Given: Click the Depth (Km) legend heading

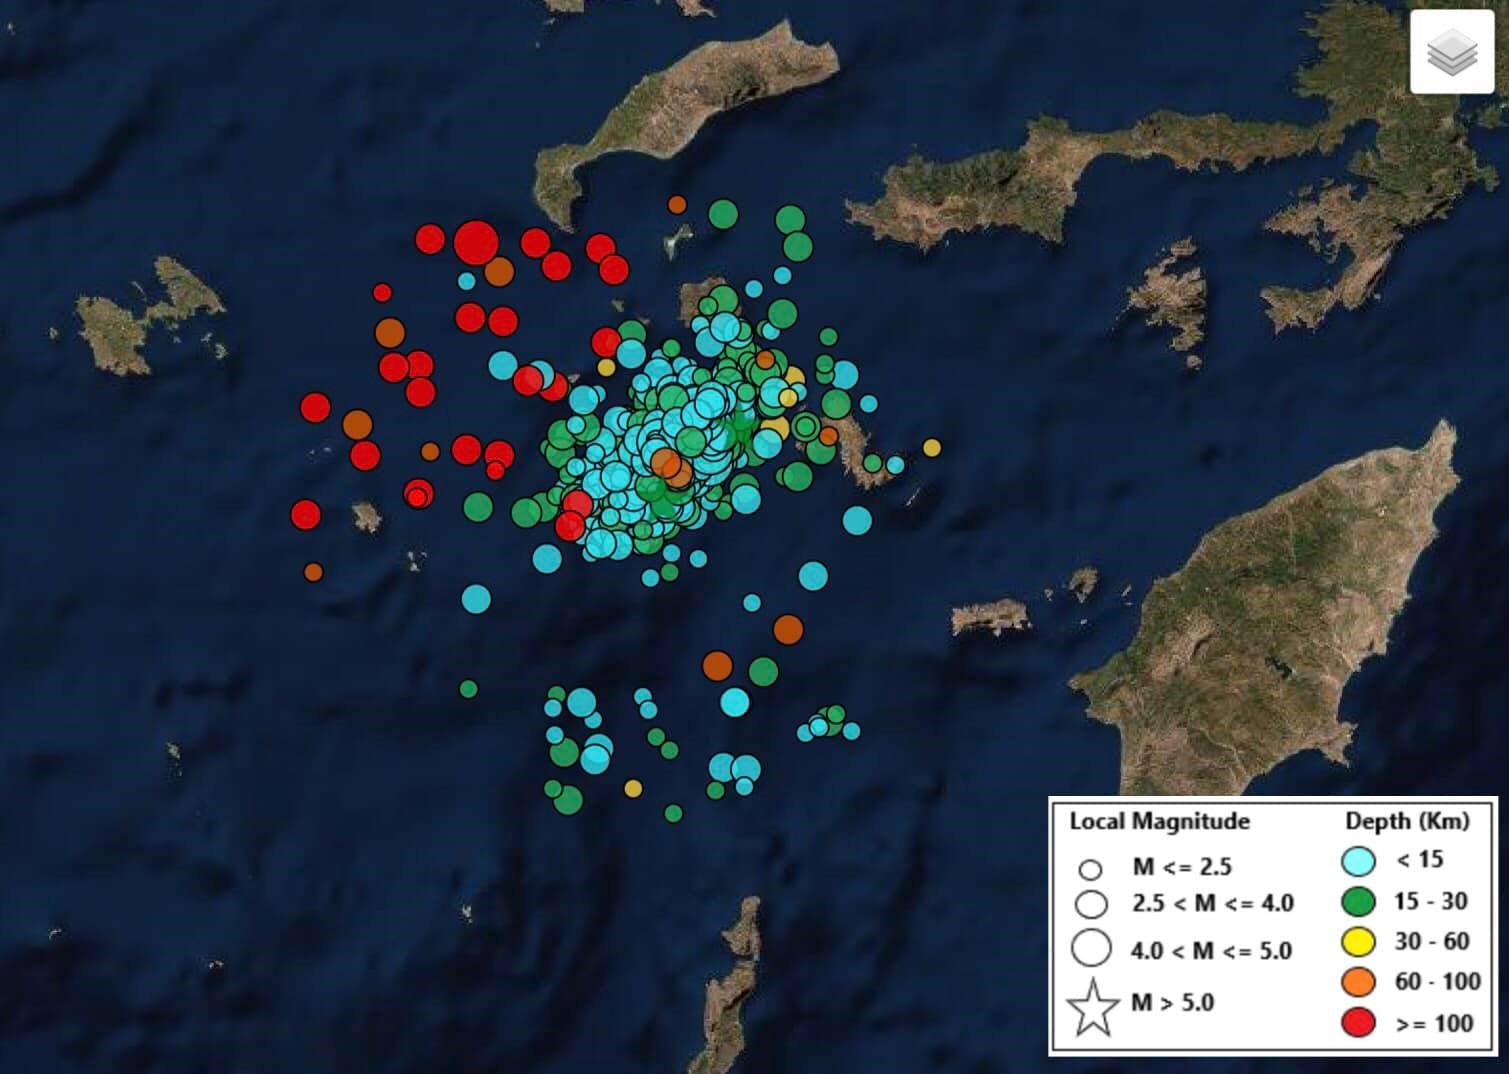Looking at the screenshot, I should click(1406, 822).
